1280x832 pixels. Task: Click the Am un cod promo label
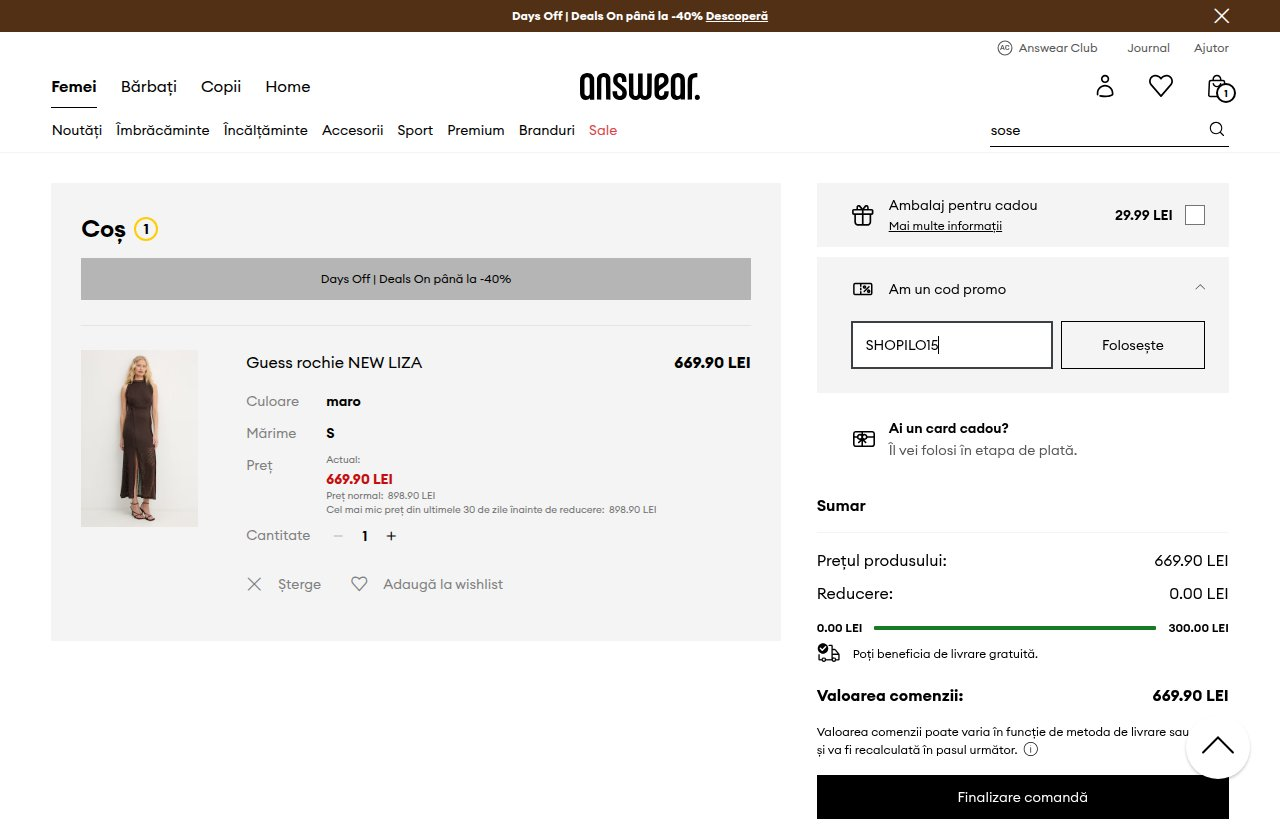948,289
